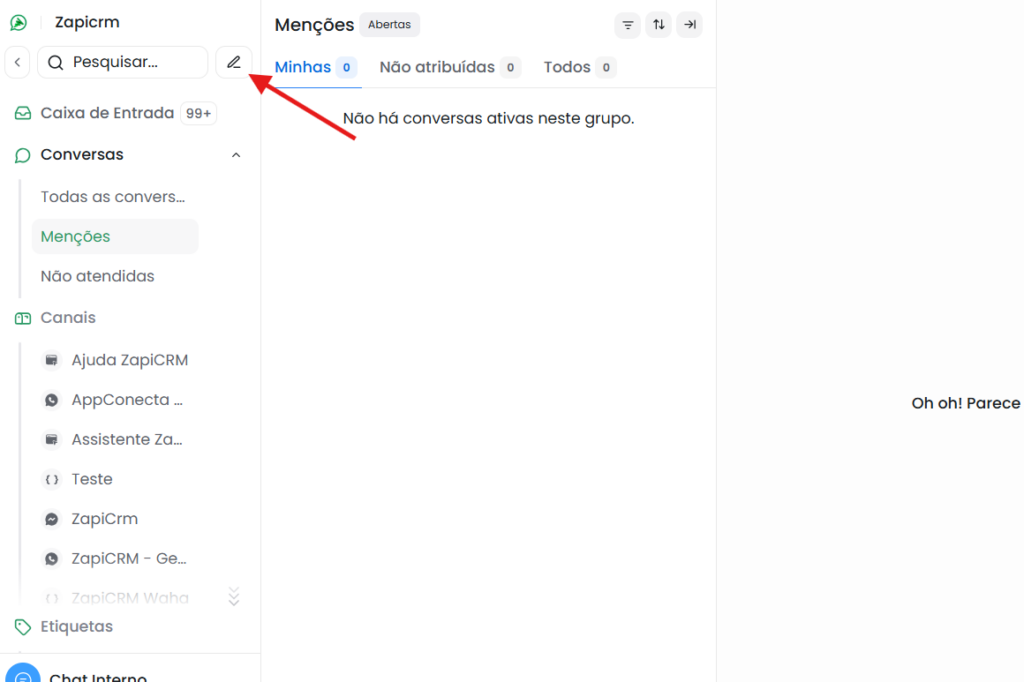This screenshot has width=1024, height=682.
Task: Collapse the Conversas section chevron
Action: 236,155
